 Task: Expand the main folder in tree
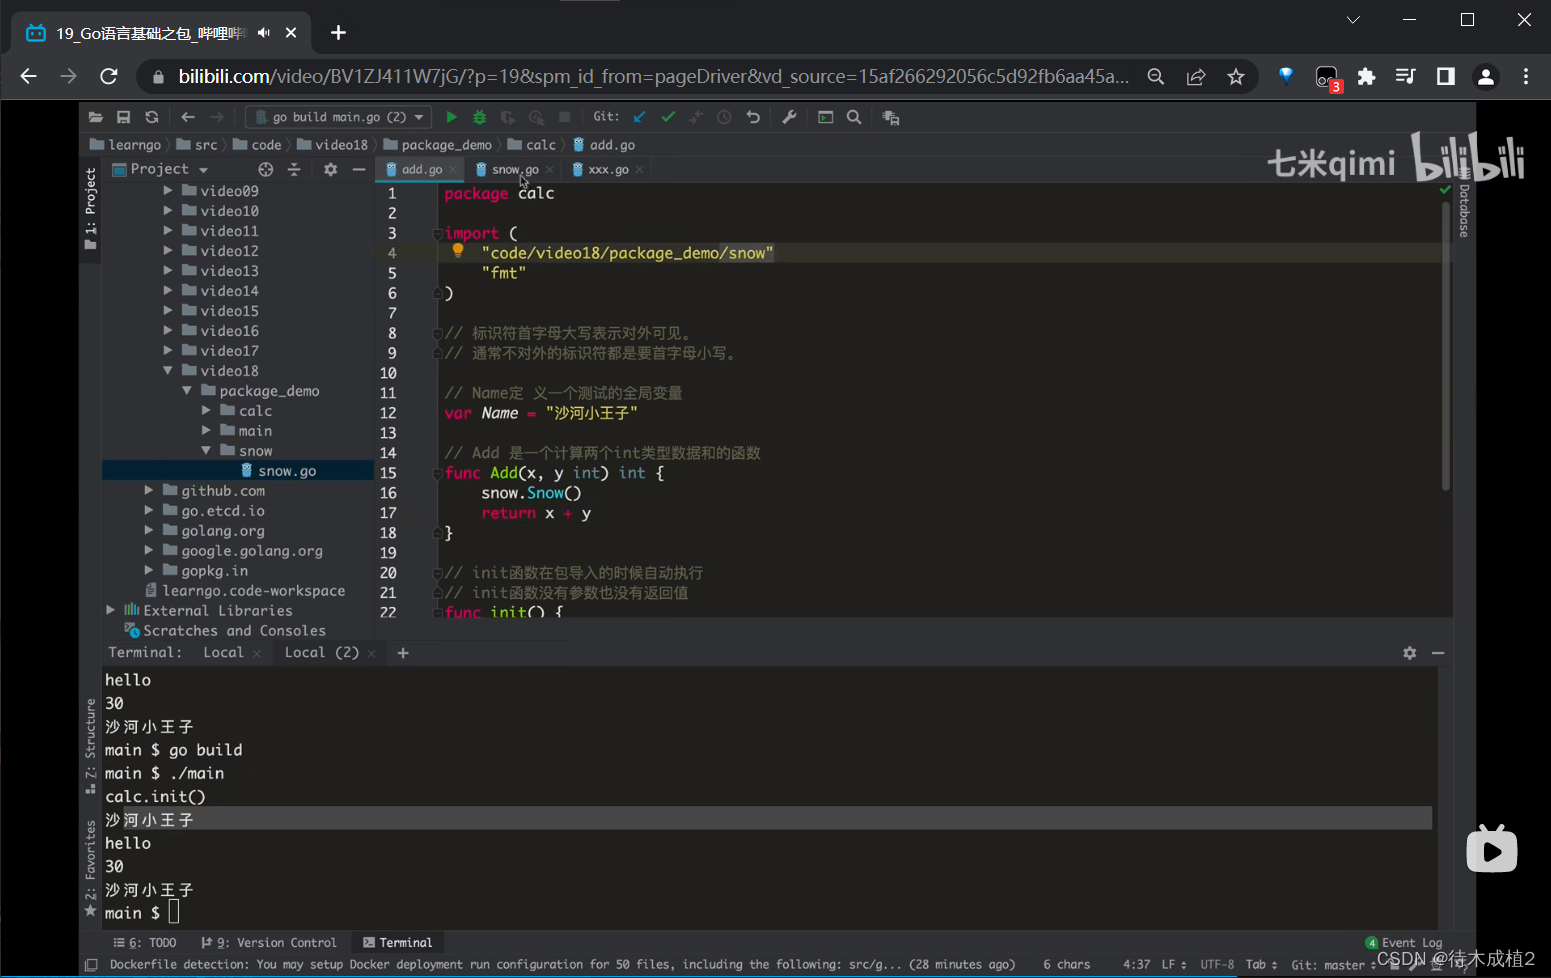point(206,430)
